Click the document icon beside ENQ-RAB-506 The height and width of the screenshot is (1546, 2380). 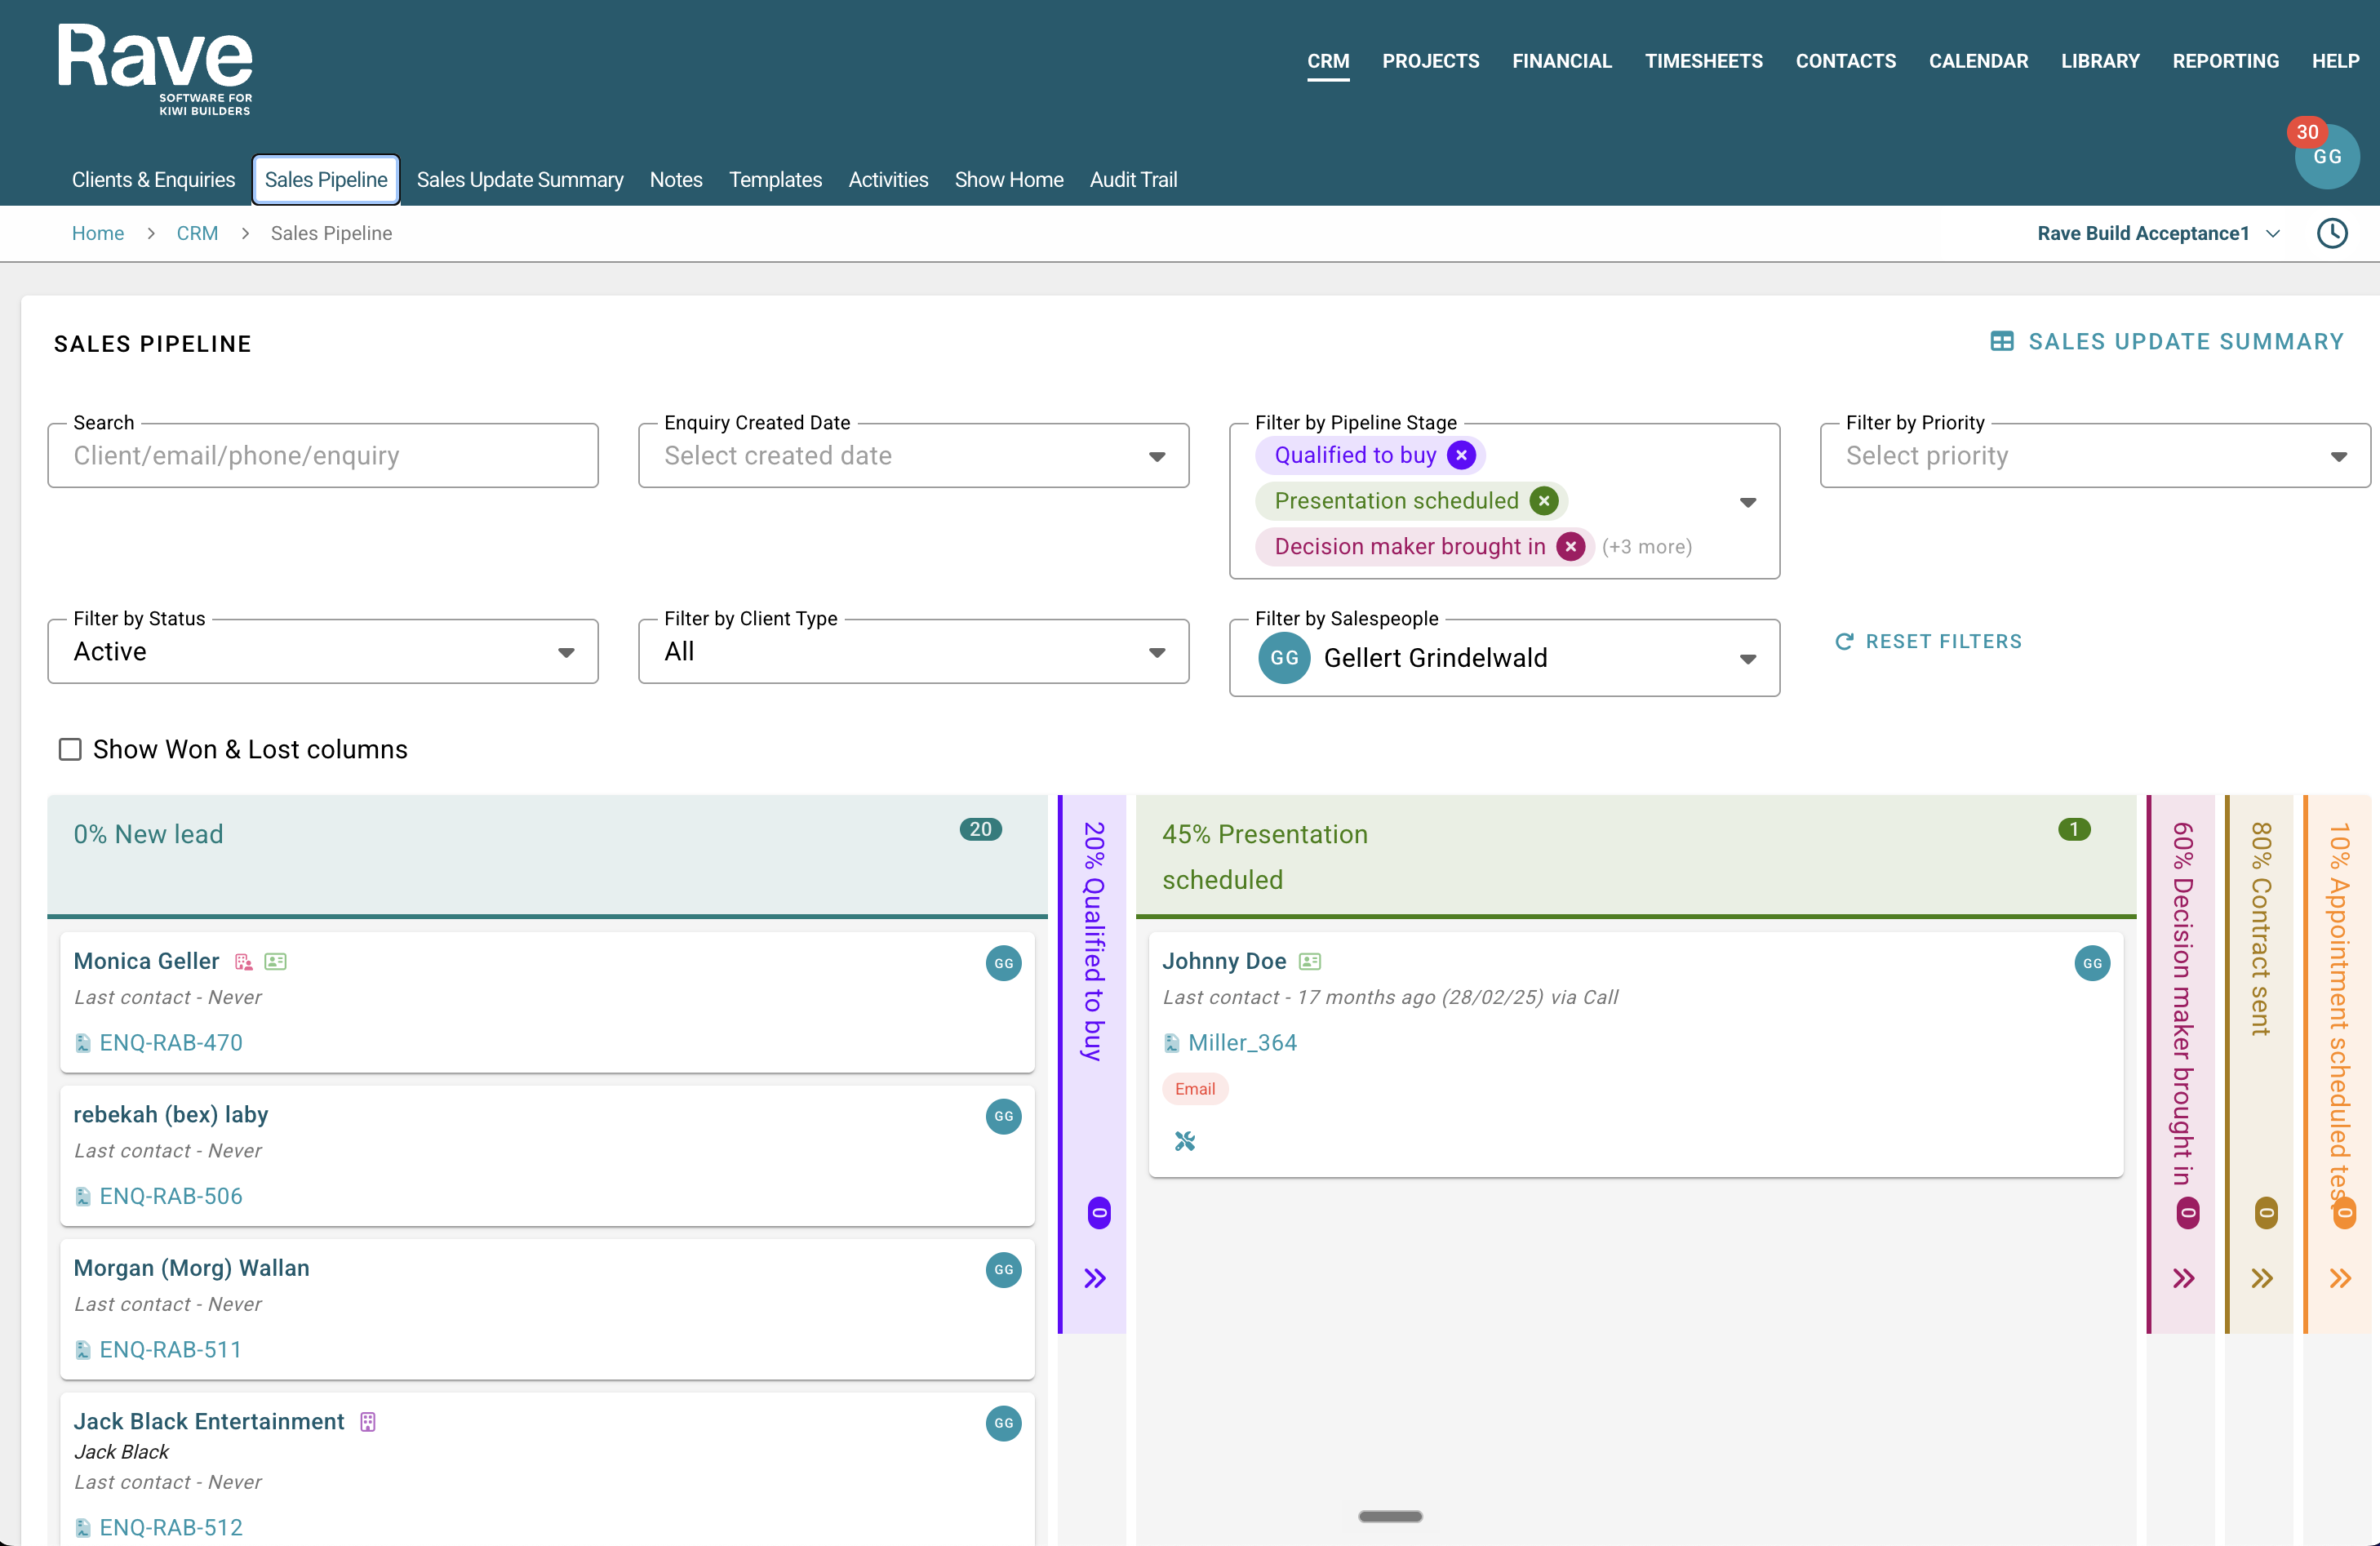click(x=83, y=1197)
